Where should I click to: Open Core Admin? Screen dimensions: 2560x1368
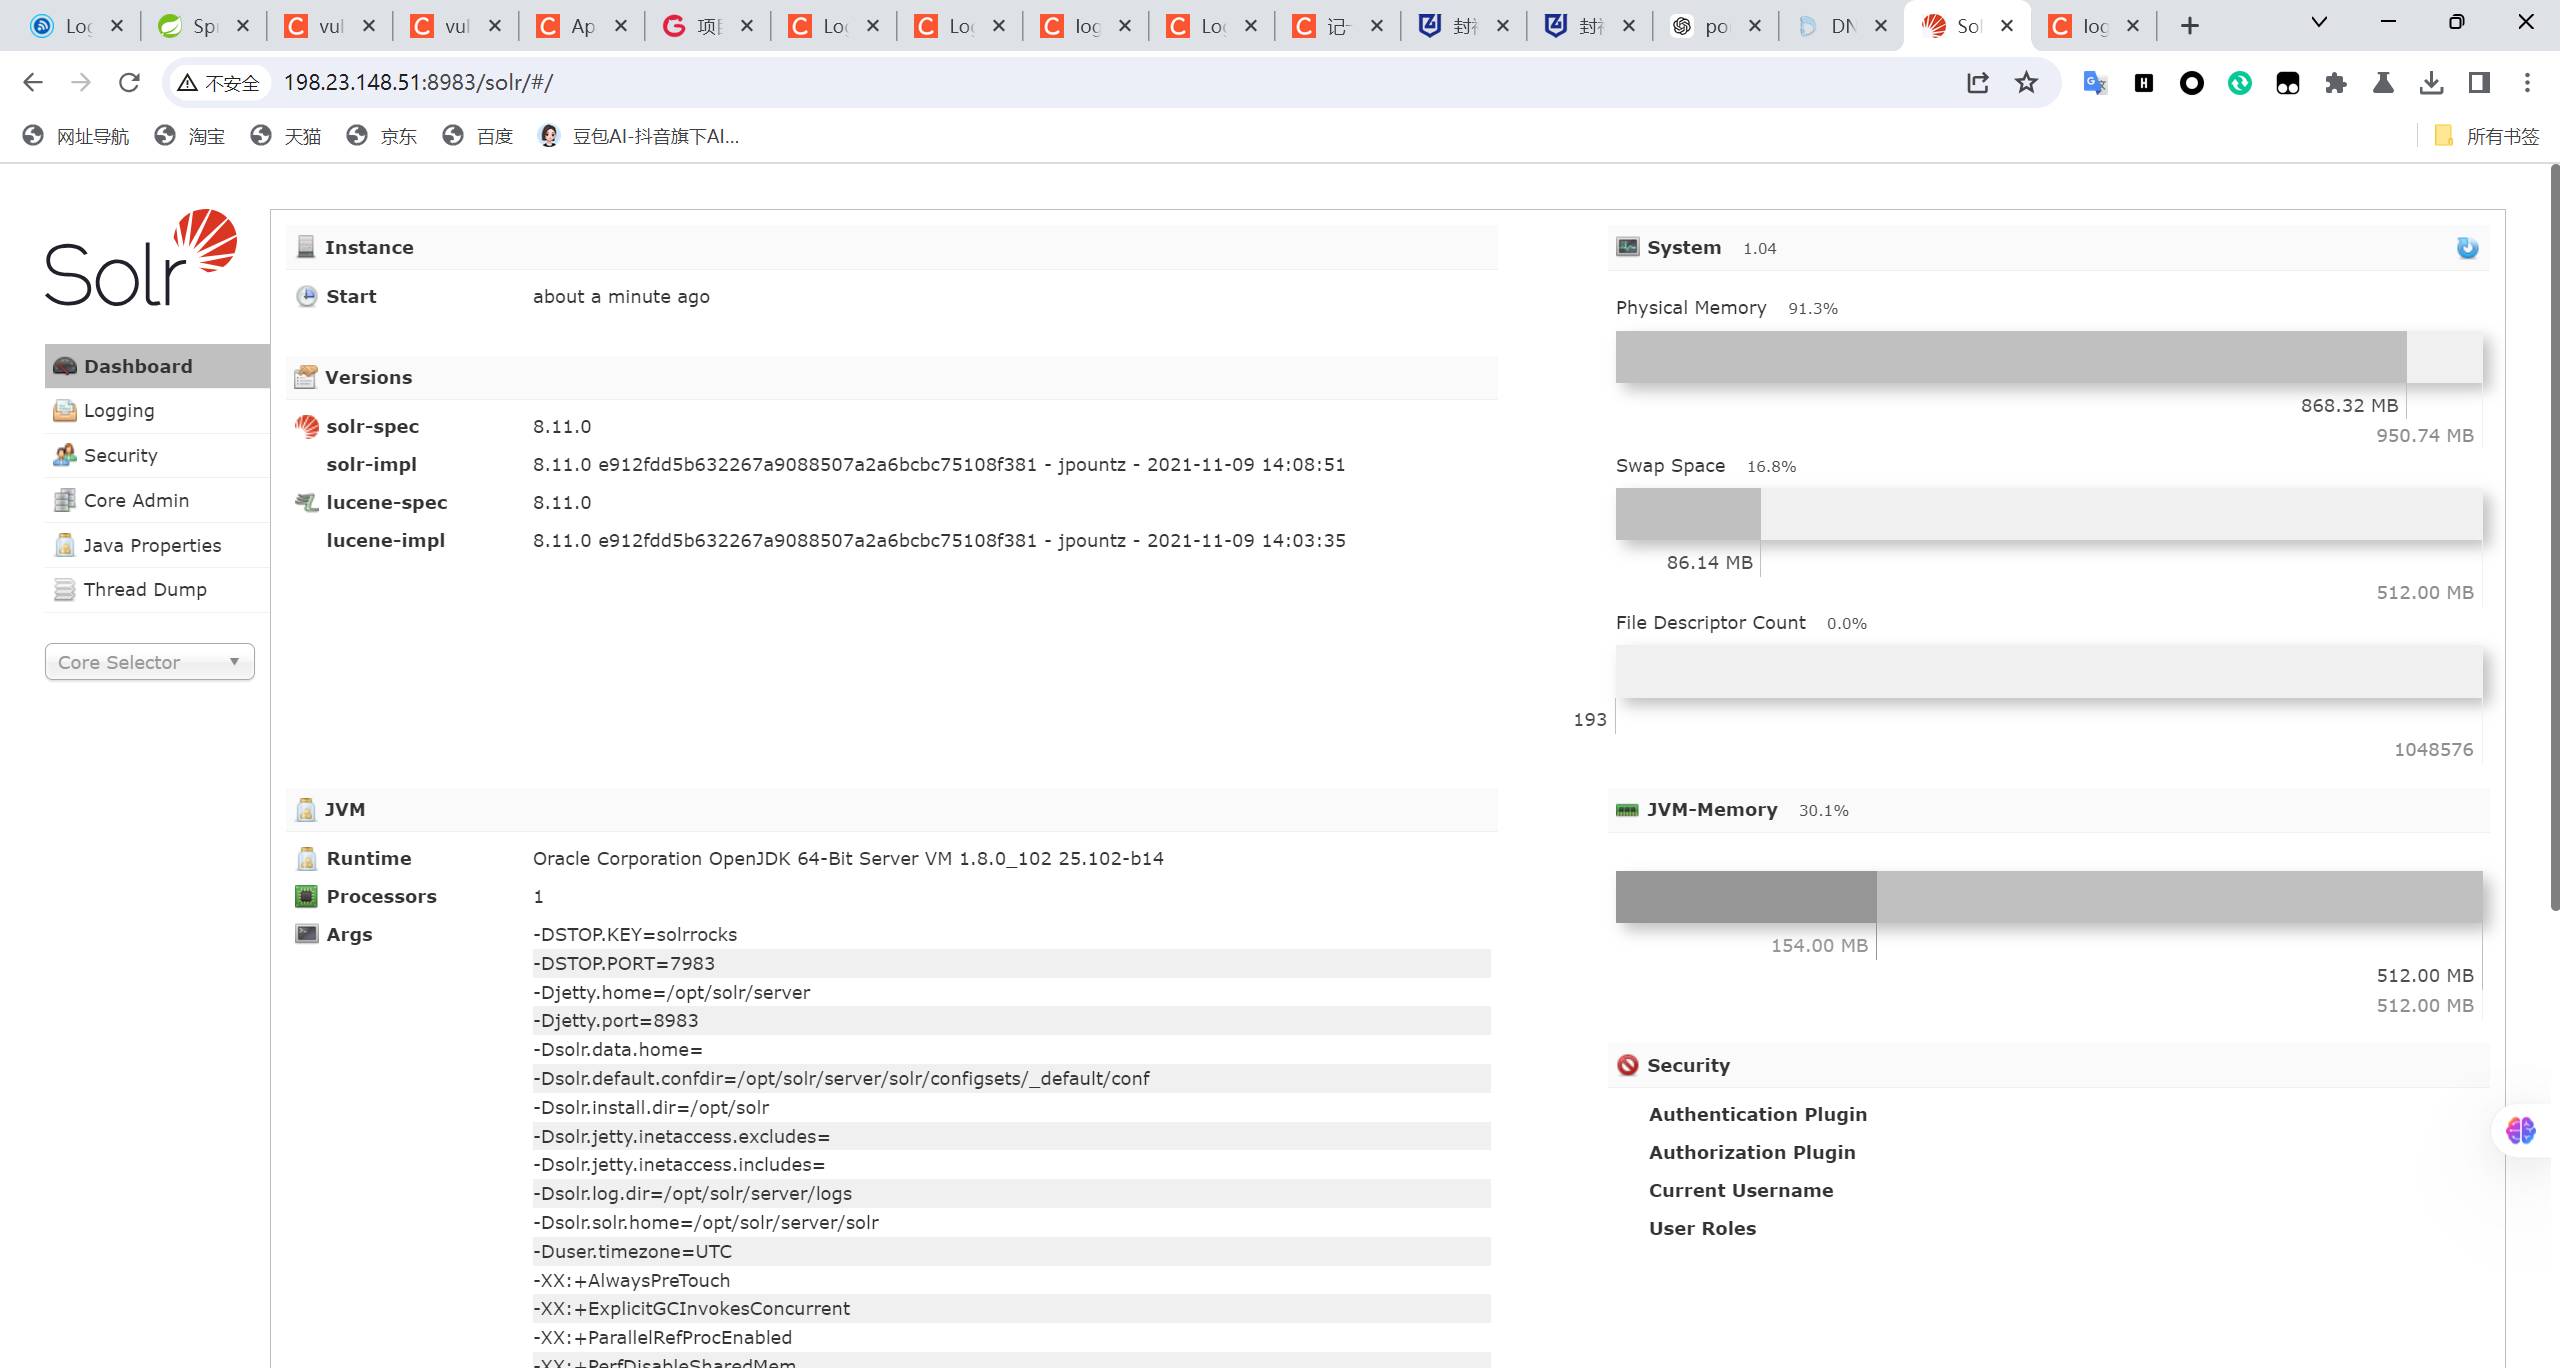pyautogui.click(x=157, y=500)
